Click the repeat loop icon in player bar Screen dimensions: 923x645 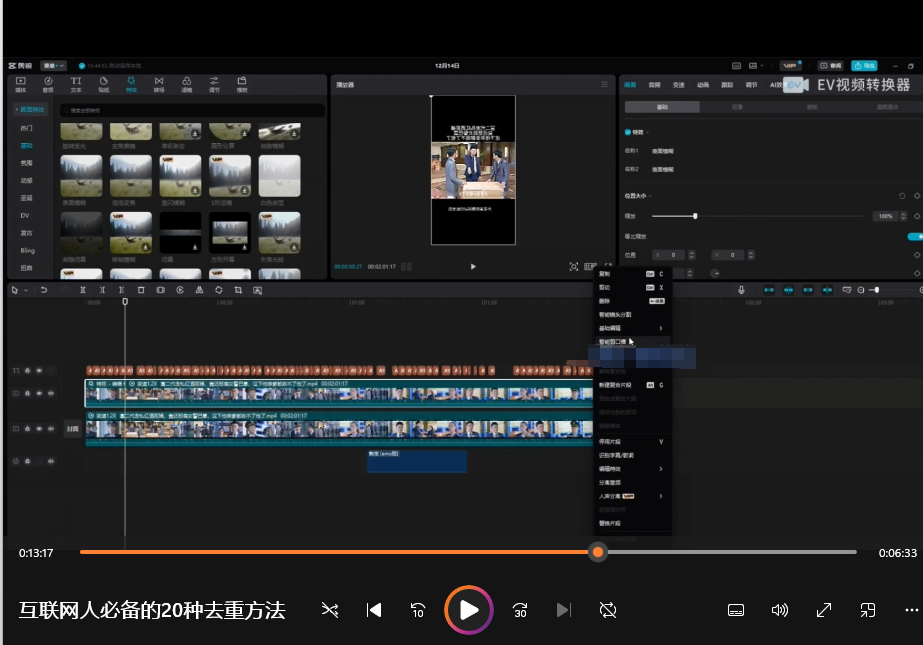pos(607,610)
